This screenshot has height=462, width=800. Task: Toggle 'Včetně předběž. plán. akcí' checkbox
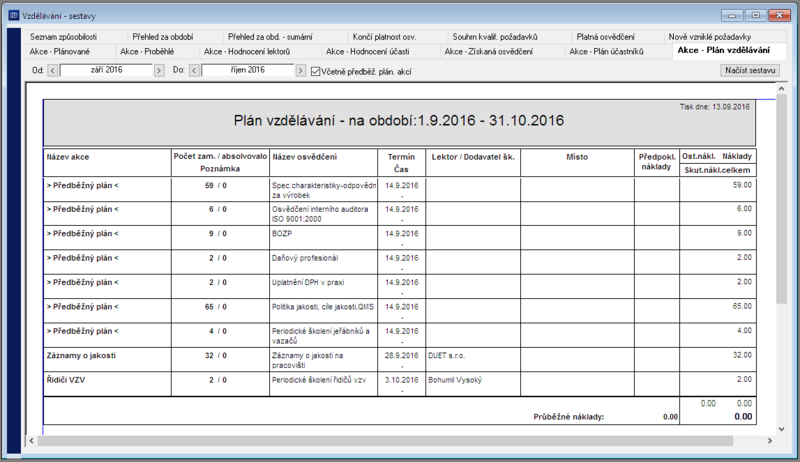(x=315, y=71)
